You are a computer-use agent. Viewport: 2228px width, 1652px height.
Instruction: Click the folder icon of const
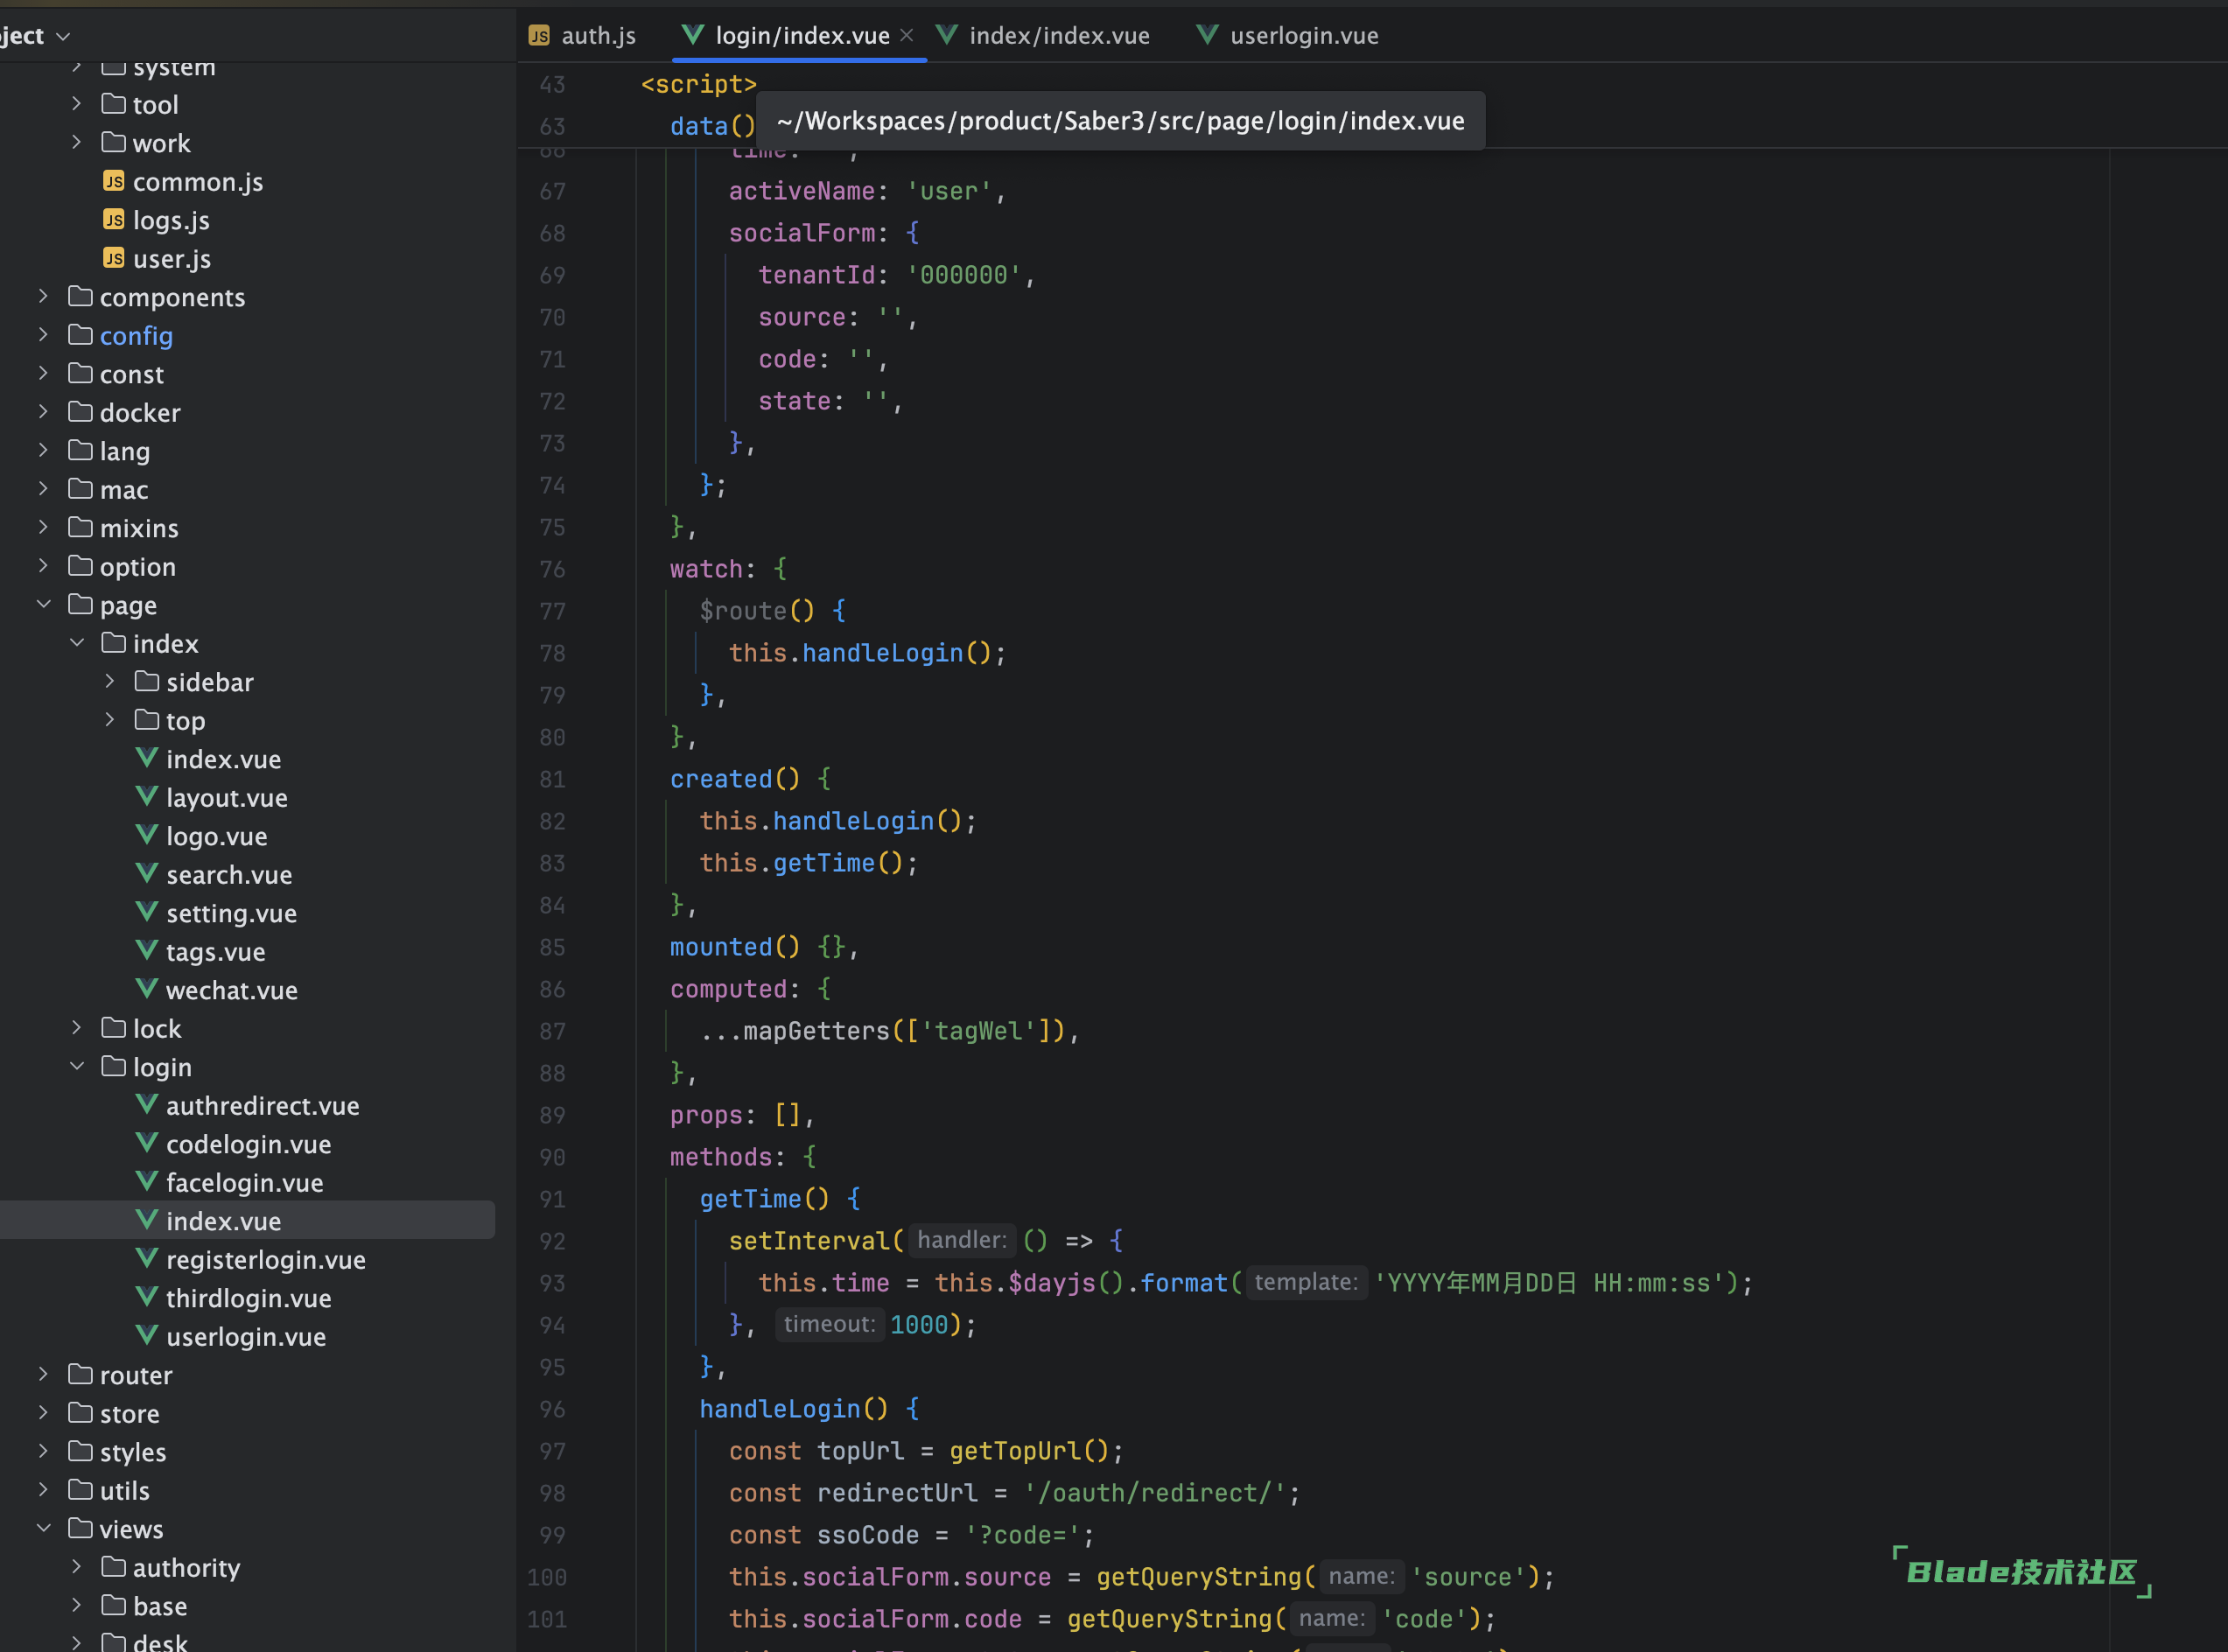pyautogui.click(x=80, y=373)
